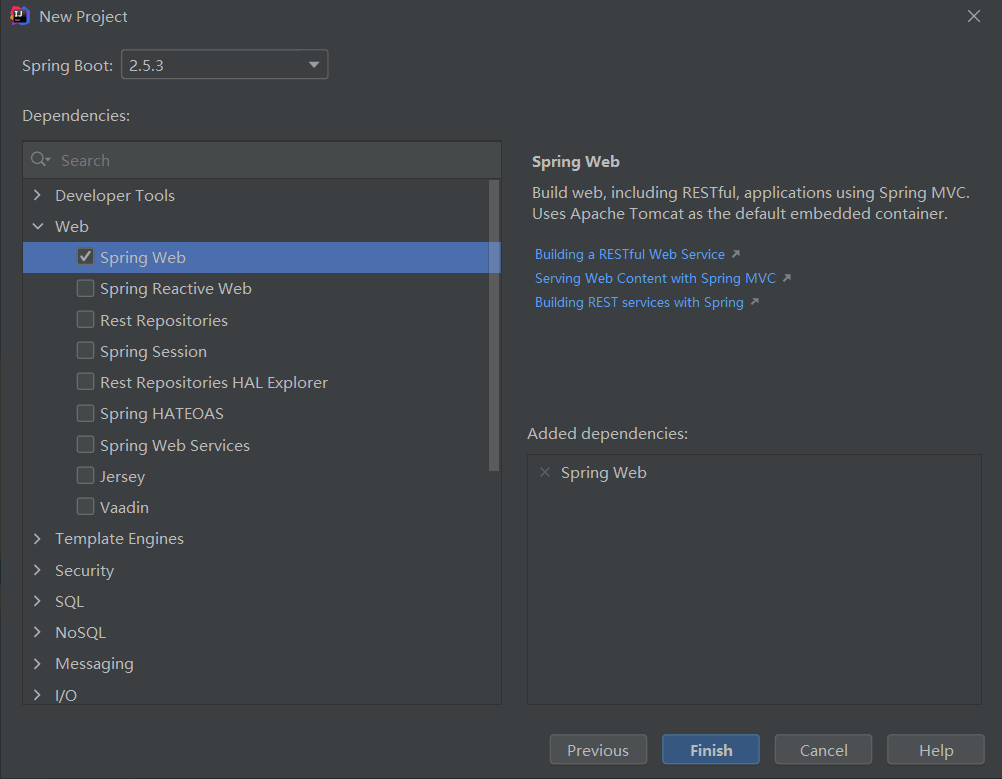Uncheck the Spring Web checkbox
This screenshot has height=779, width=1002.
(85, 257)
